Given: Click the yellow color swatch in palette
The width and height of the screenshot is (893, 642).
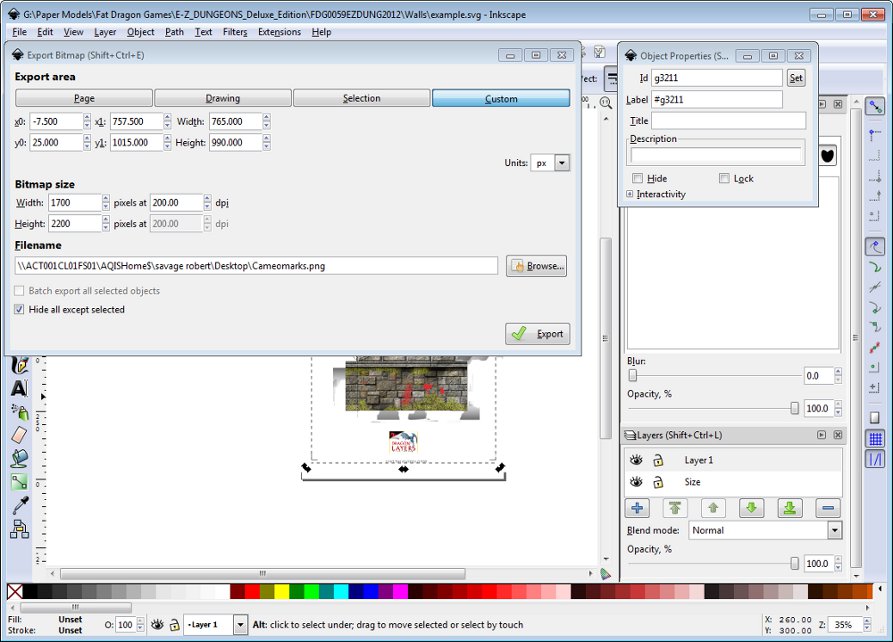Looking at the screenshot, I should tap(282, 592).
